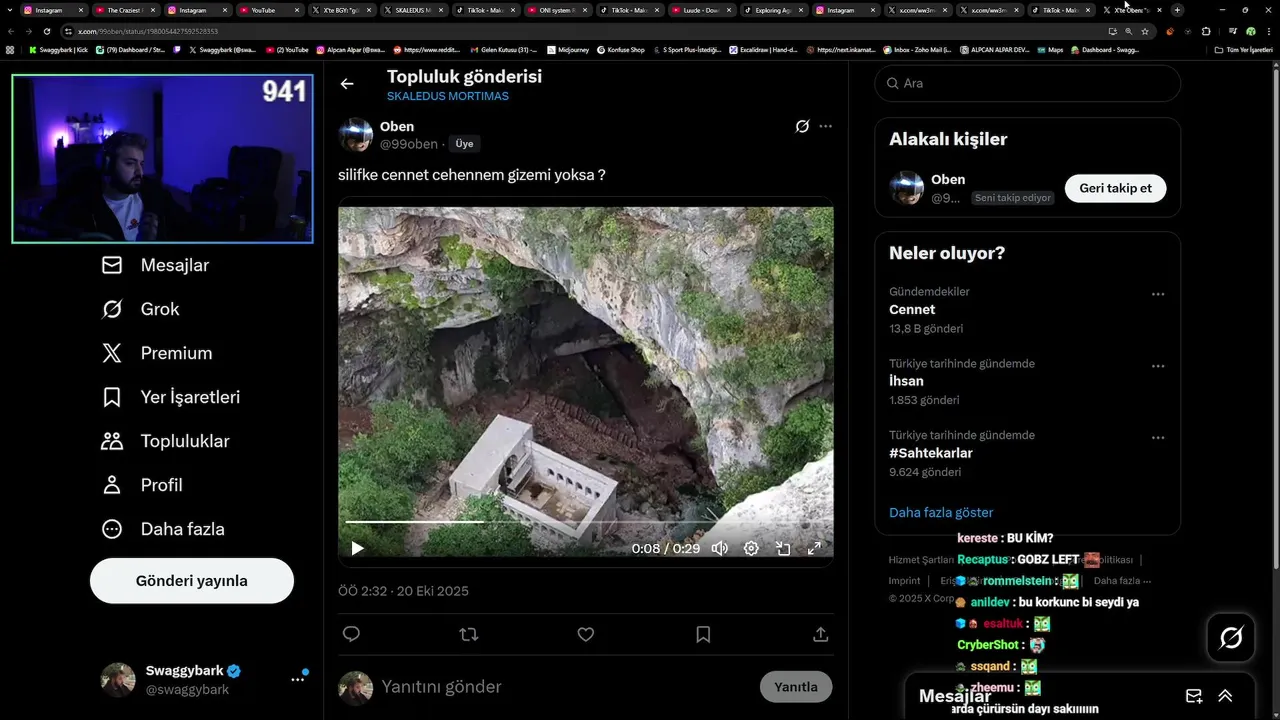Open the @99oben handle link
1280x720 pixels.
coord(409,144)
